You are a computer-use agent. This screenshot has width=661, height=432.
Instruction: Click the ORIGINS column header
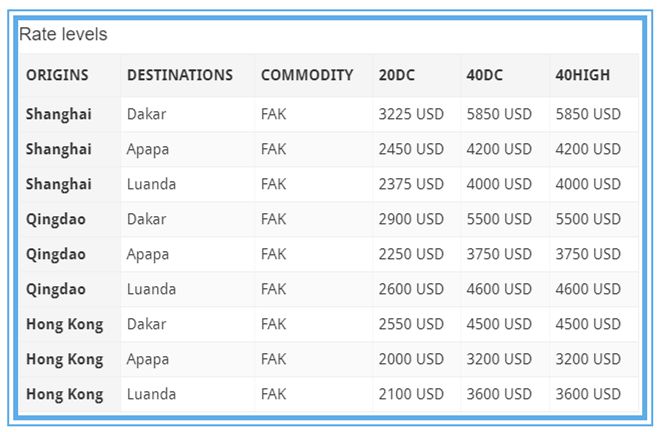(57, 75)
